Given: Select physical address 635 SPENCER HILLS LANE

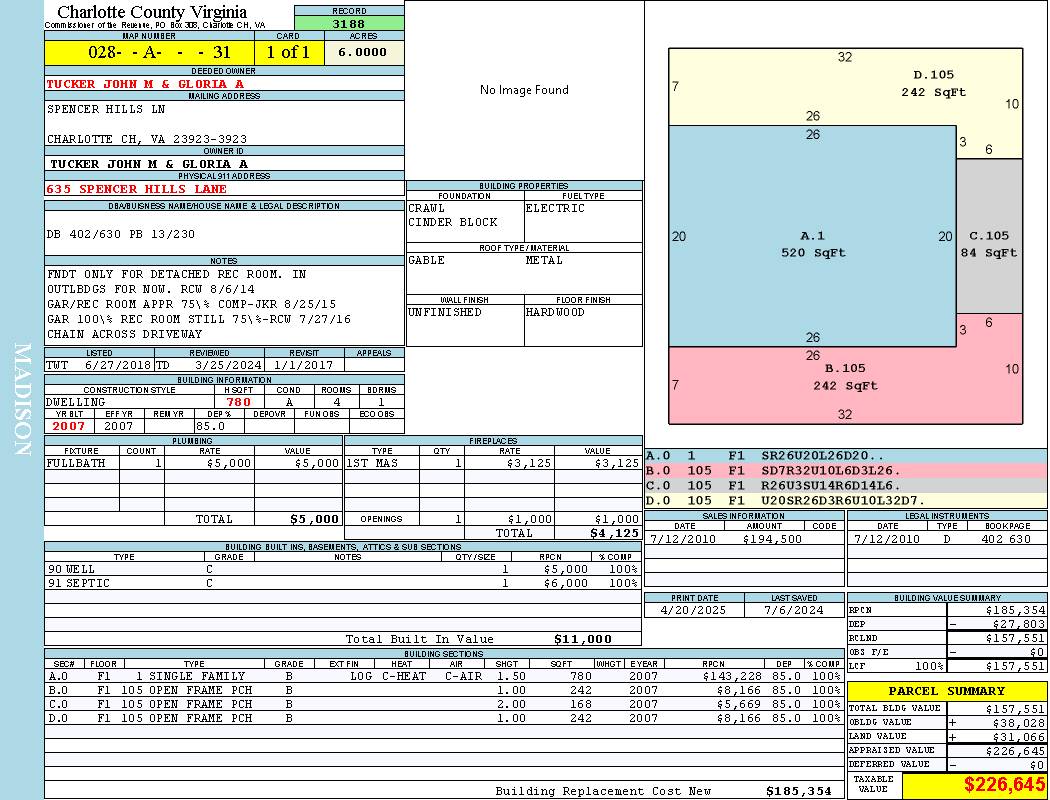Looking at the screenshot, I should coord(137,189).
